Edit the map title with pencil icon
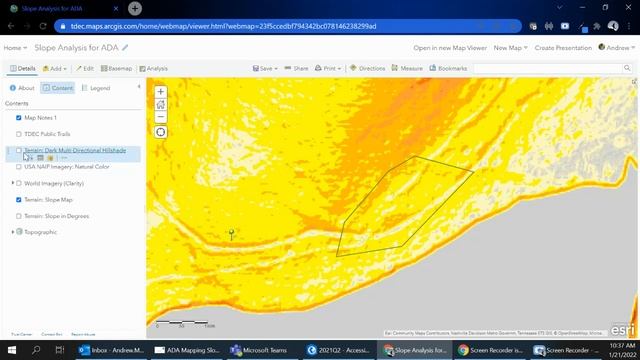Image resolution: width=640 pixels, height=360 pixels. click(125, 48)
